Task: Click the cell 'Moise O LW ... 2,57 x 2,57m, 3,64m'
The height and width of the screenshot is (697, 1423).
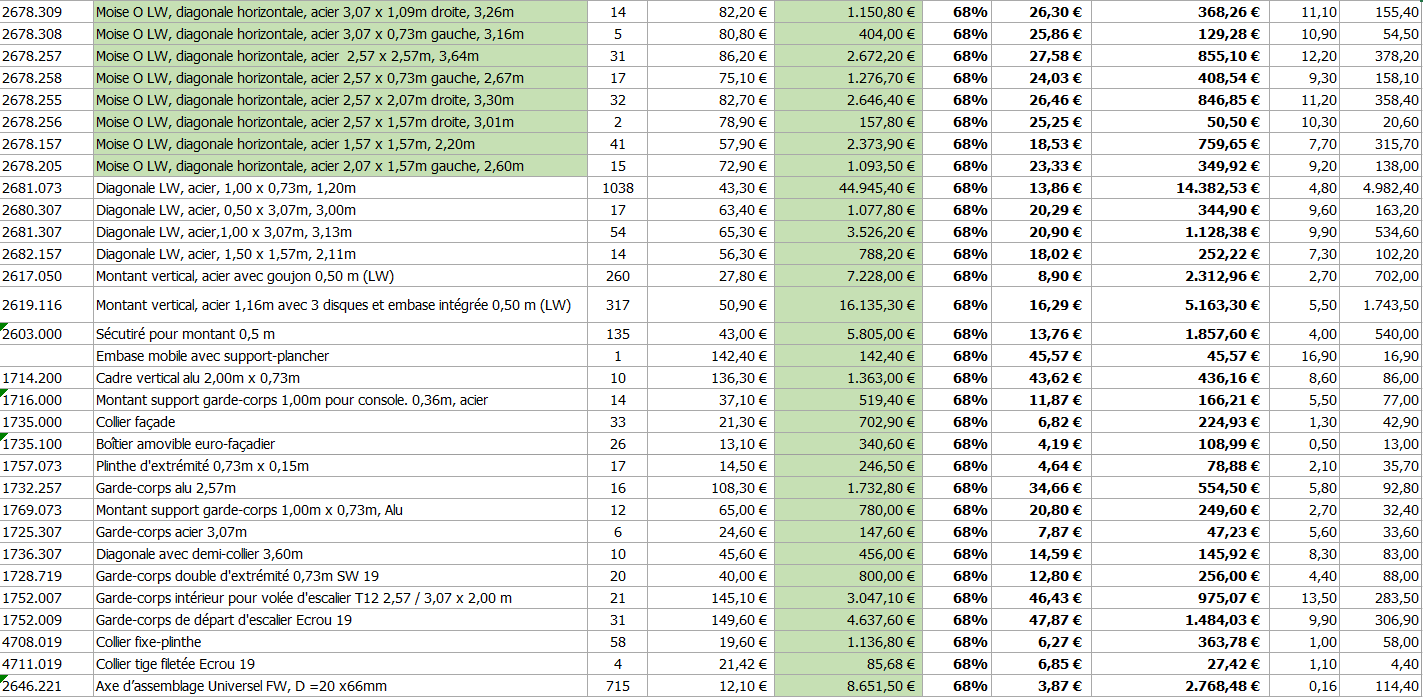Action: point(340,56)
